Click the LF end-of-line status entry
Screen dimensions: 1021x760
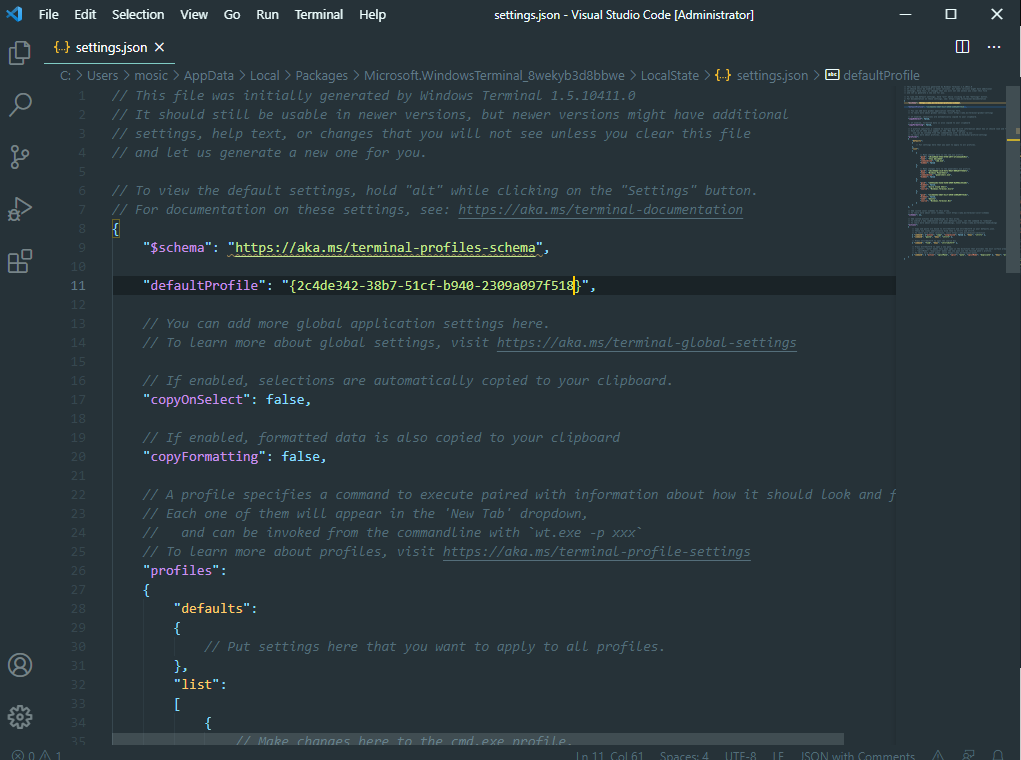(x=777, y=755)
